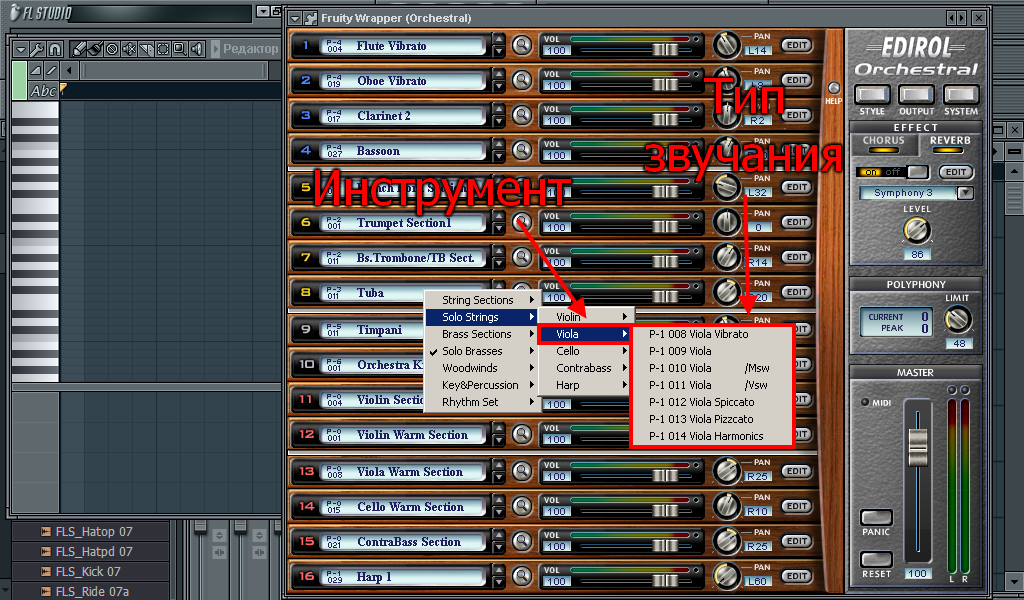Viewport: 1024px width, 600px height.
Task: Click the magnifier icon on Bassoon row
Action: 521,151
